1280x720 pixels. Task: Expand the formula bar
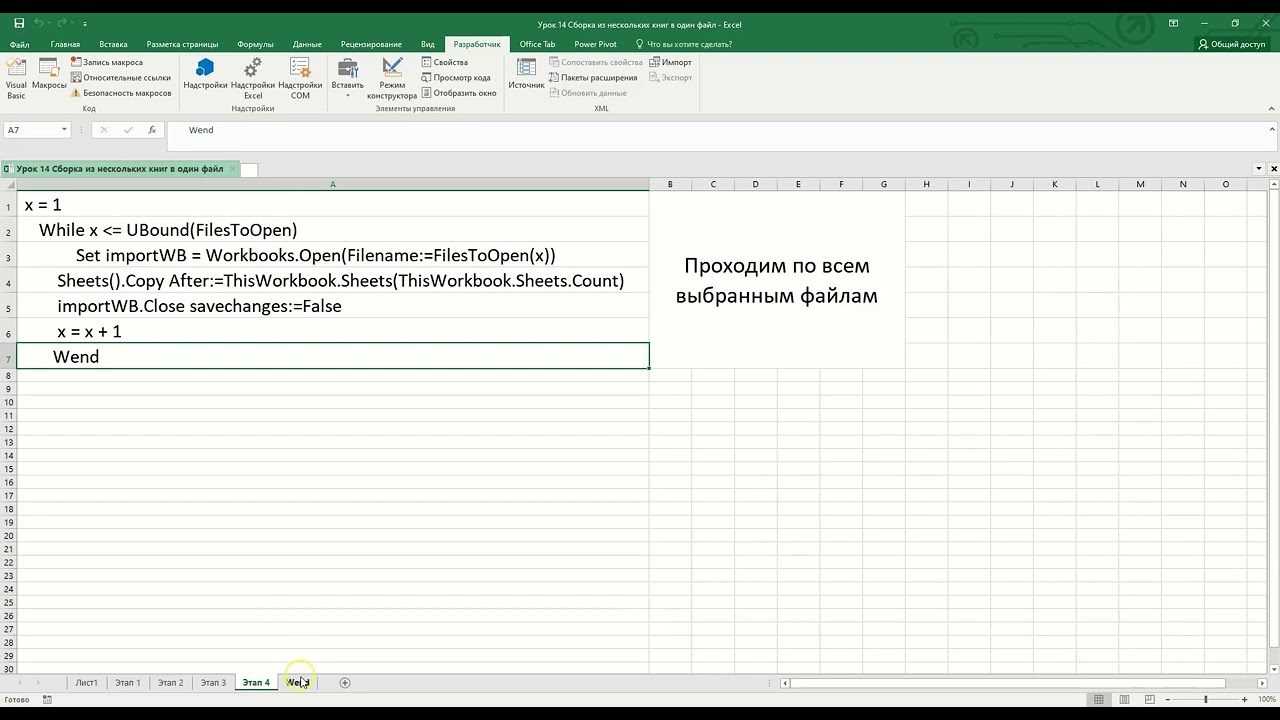point(1272,130)
